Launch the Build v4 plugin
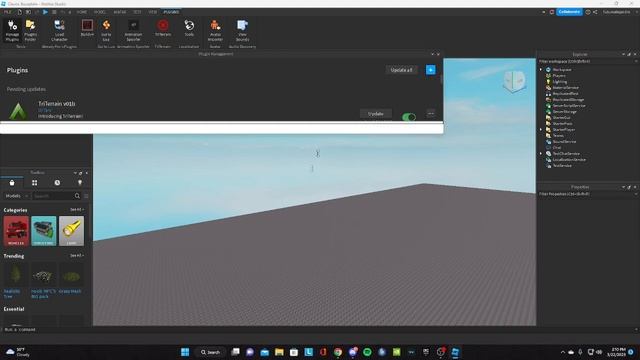Viewport: 640px width, 360px height. (x=87, y=29)
